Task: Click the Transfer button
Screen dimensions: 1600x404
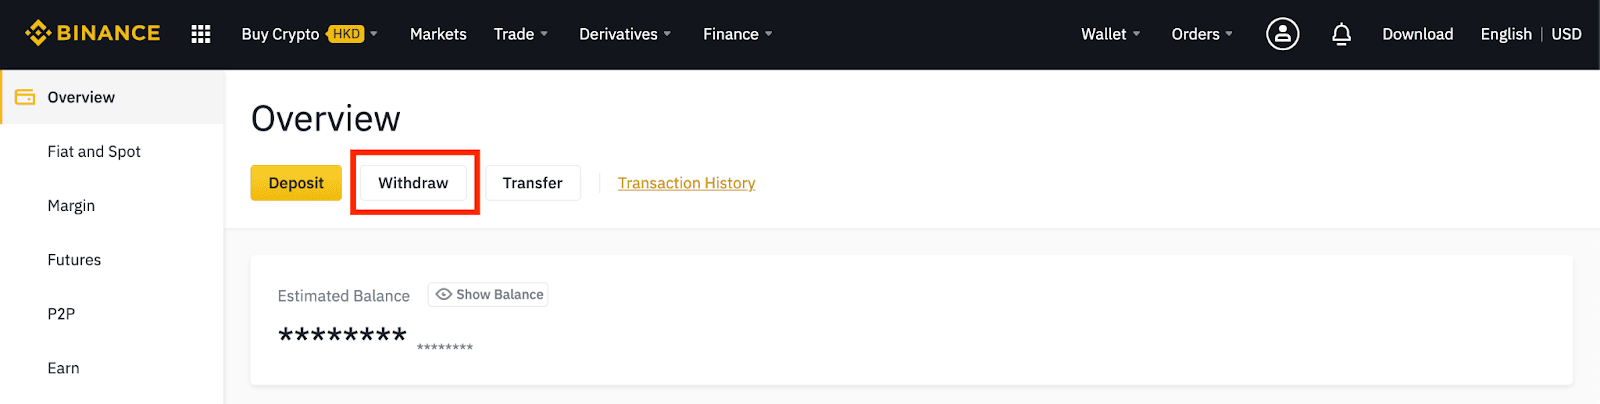Action: [532, 183]
